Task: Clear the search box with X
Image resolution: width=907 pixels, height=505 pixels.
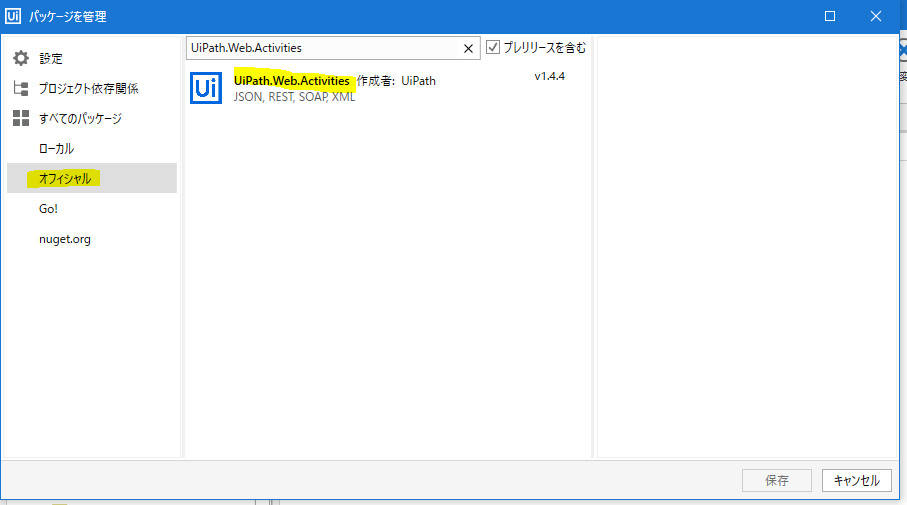Action: 469,49
